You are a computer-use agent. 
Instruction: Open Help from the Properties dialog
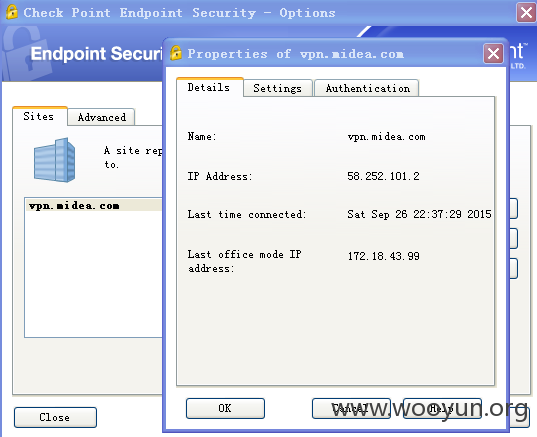442,408
